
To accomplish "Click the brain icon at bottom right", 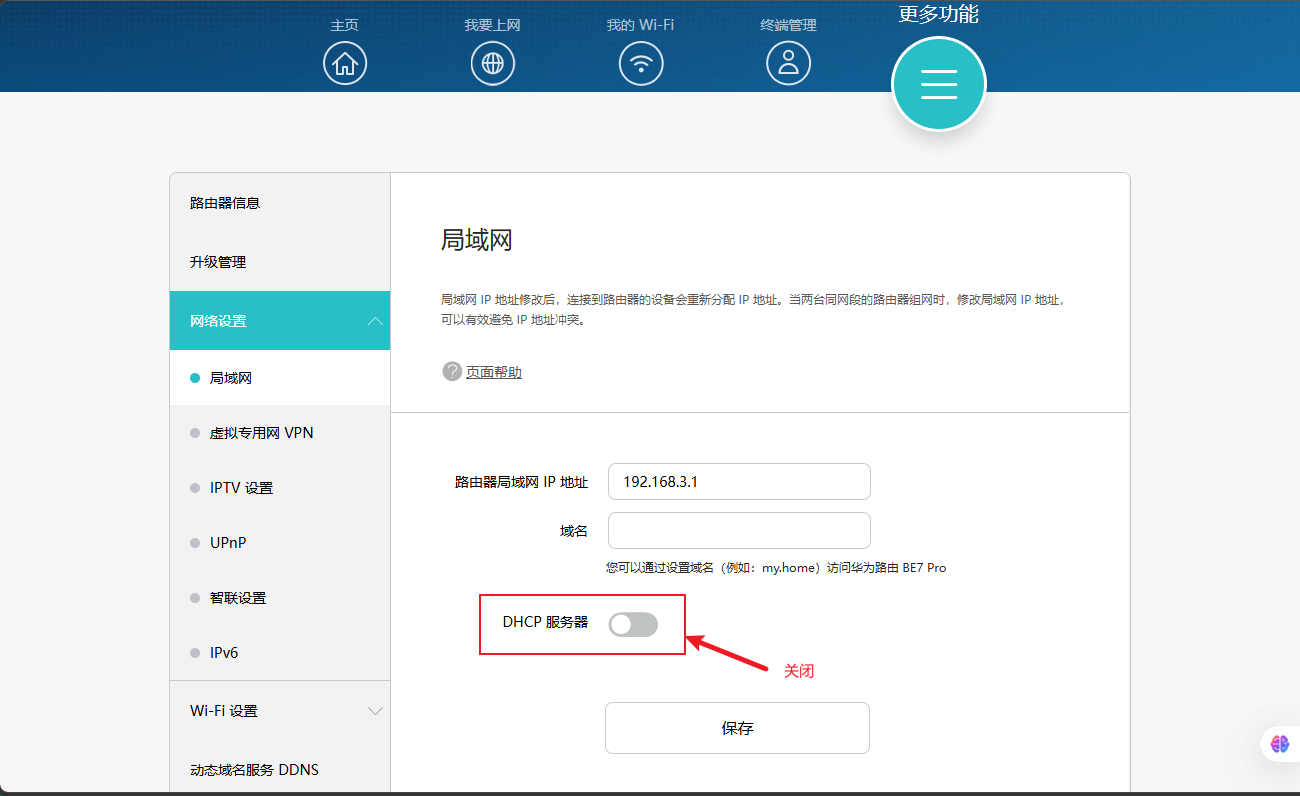I will [1281, 744].
